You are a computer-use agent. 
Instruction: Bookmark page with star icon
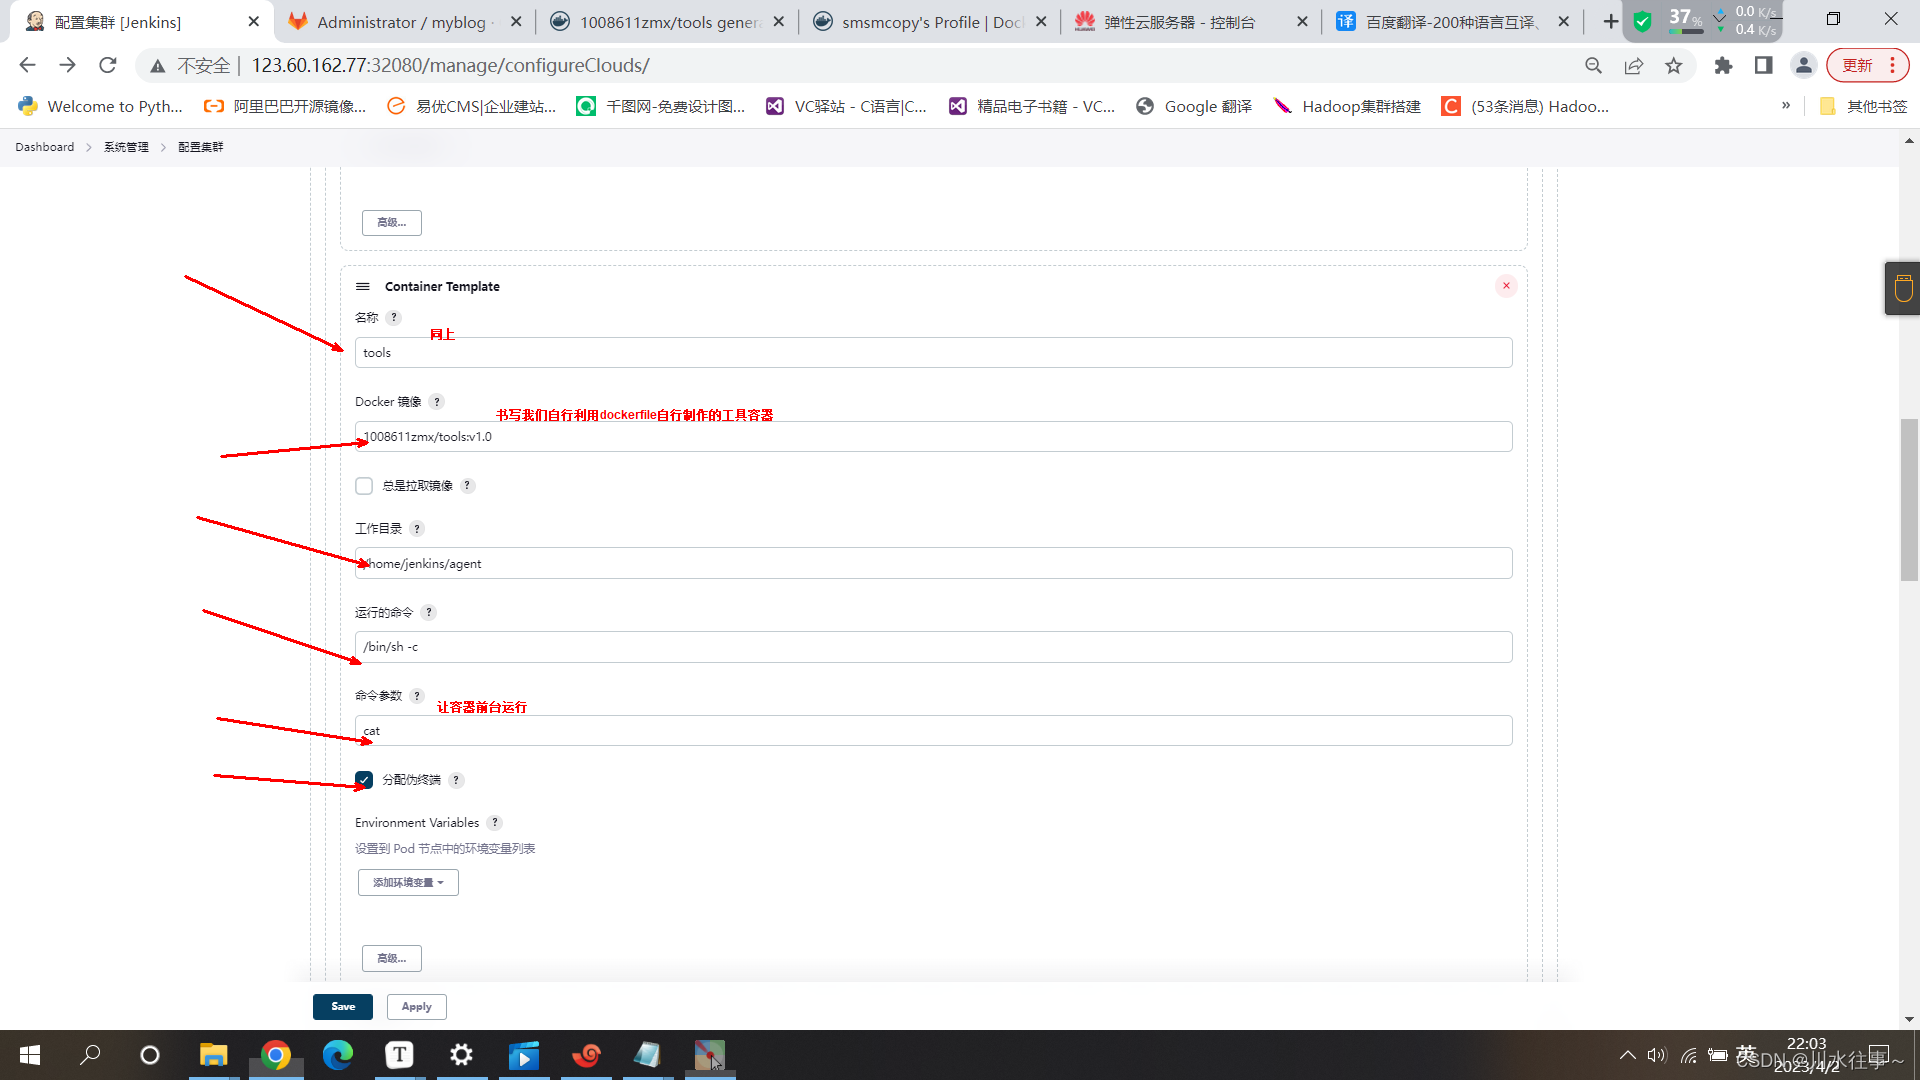pyautogui.click(x=1673, y=66)
